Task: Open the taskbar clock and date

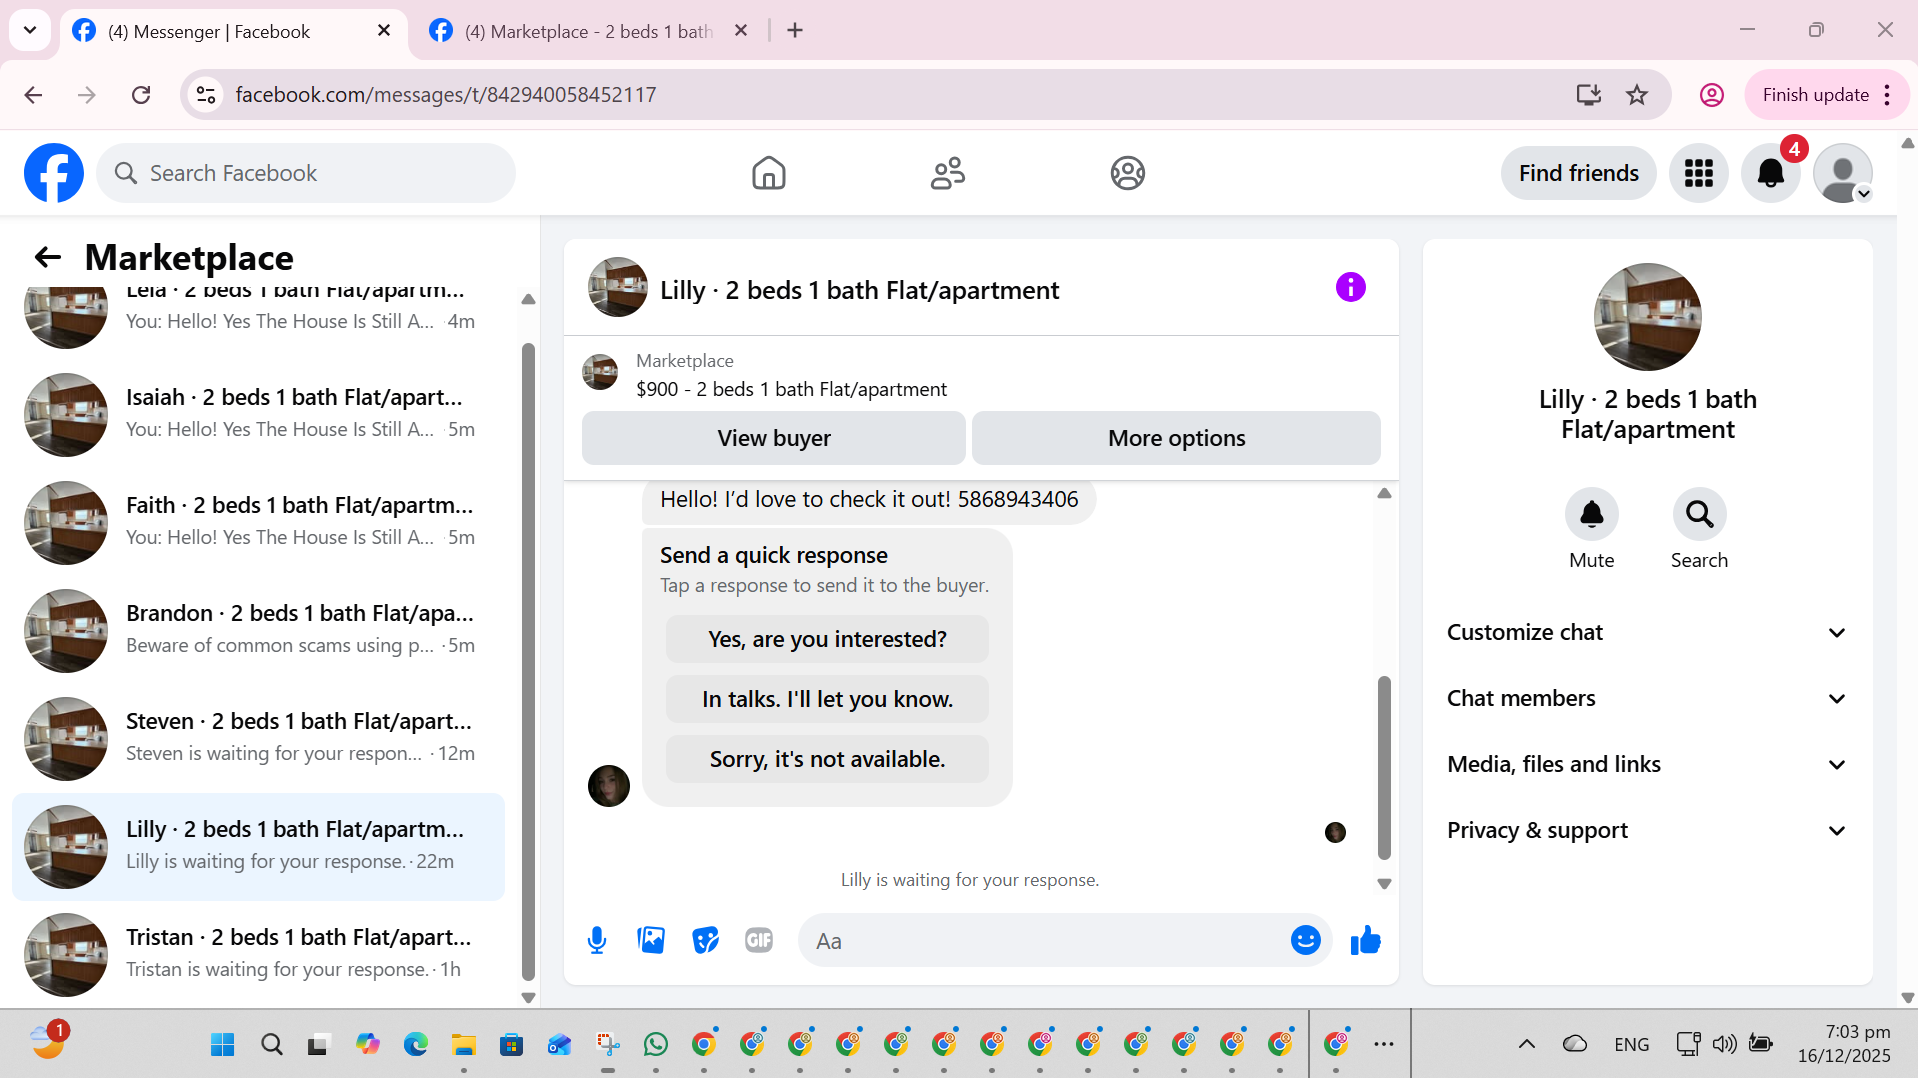Action: tap(1843, 1044)
